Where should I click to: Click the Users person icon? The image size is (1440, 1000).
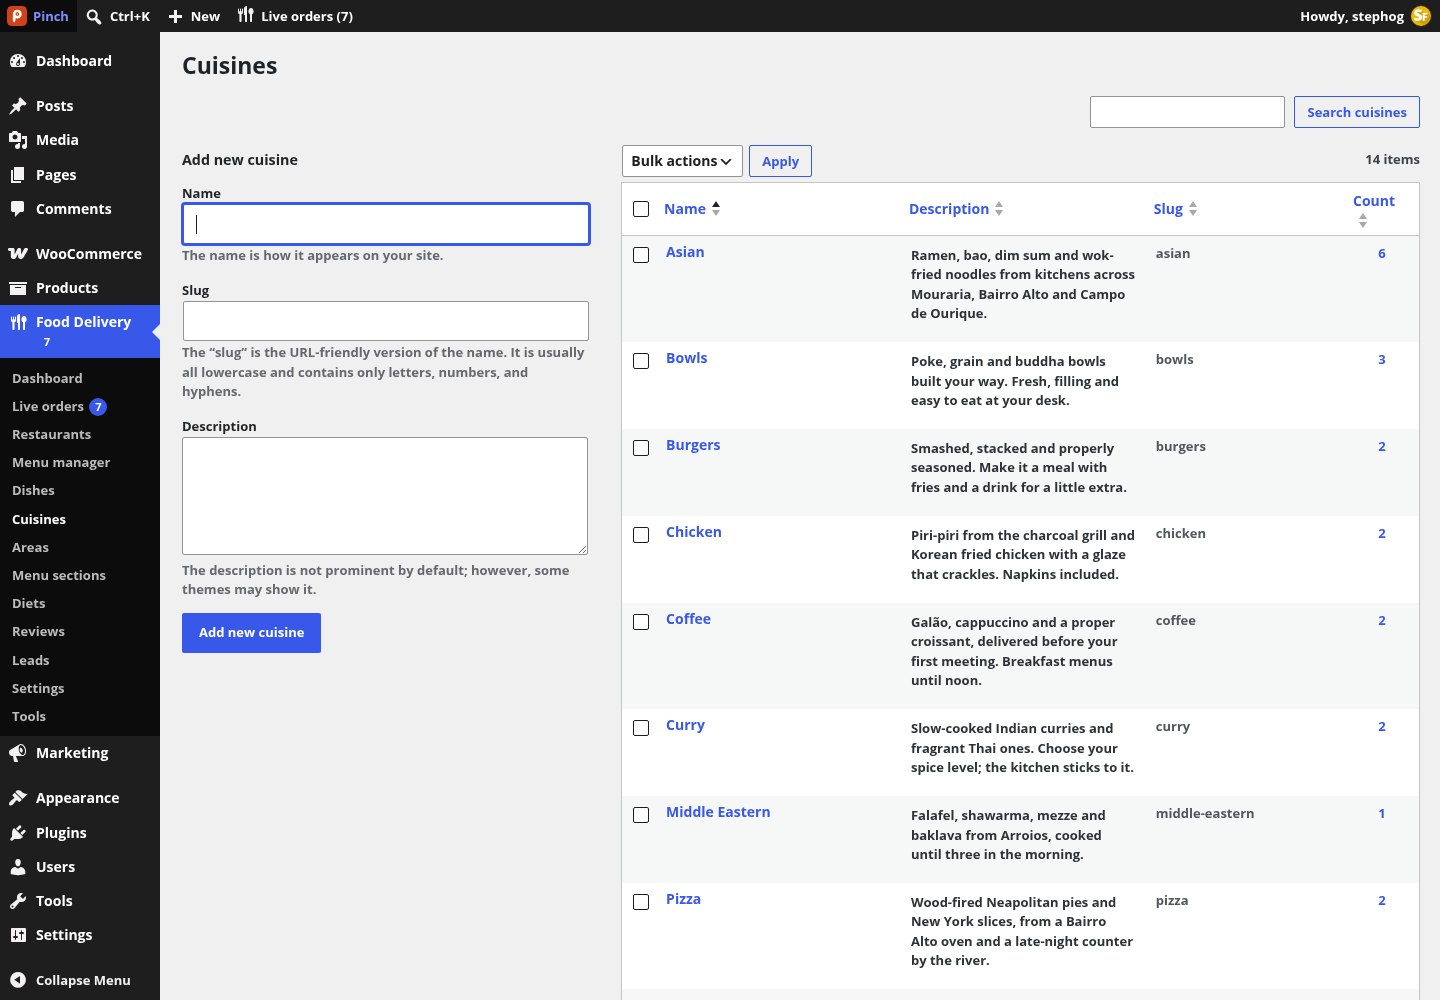click(x=18, y=867)
